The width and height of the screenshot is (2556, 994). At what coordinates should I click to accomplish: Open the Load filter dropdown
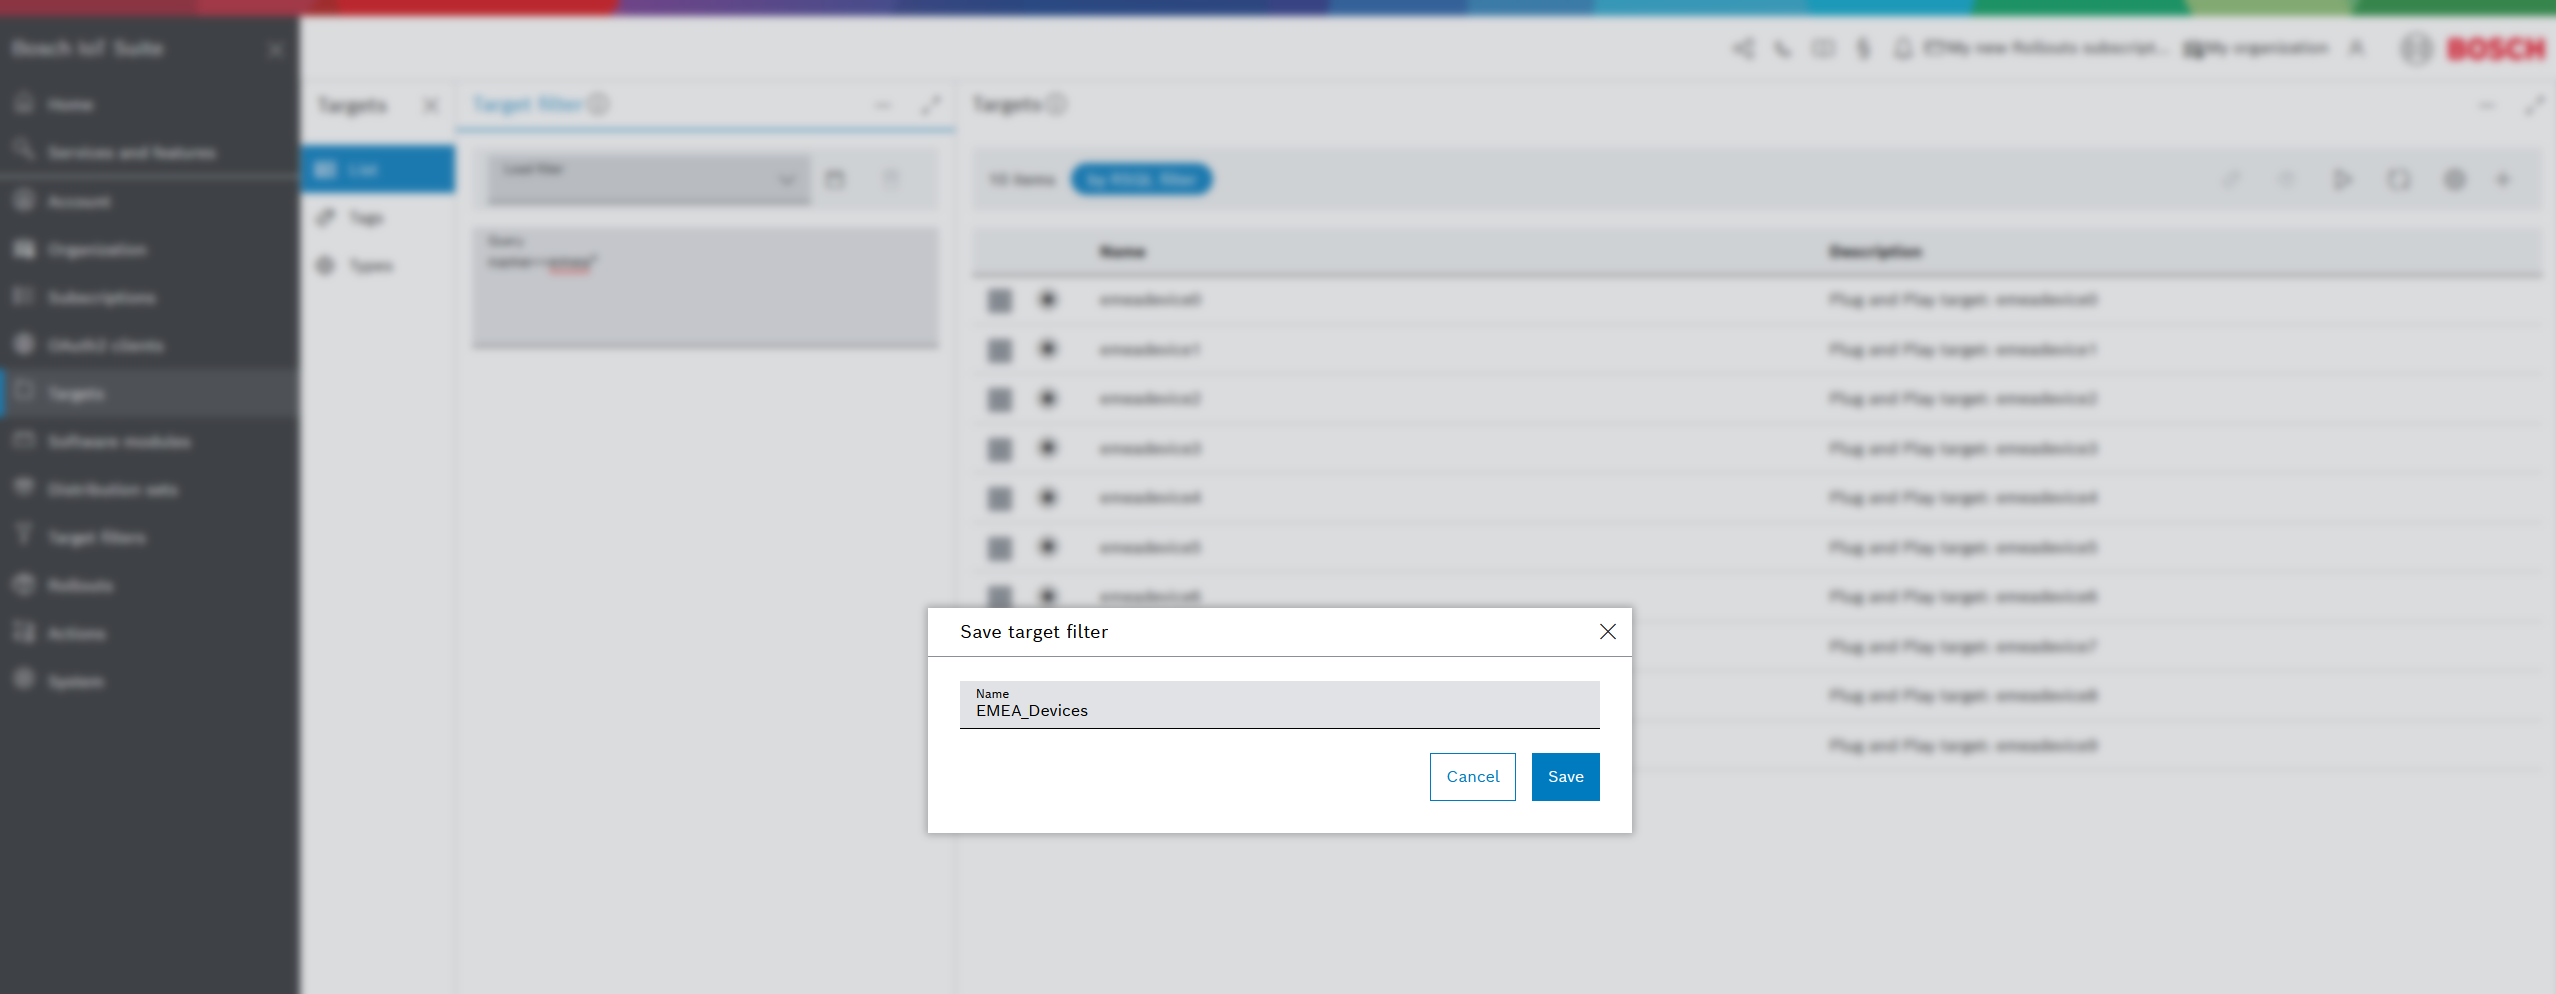[x=648, y=180]
